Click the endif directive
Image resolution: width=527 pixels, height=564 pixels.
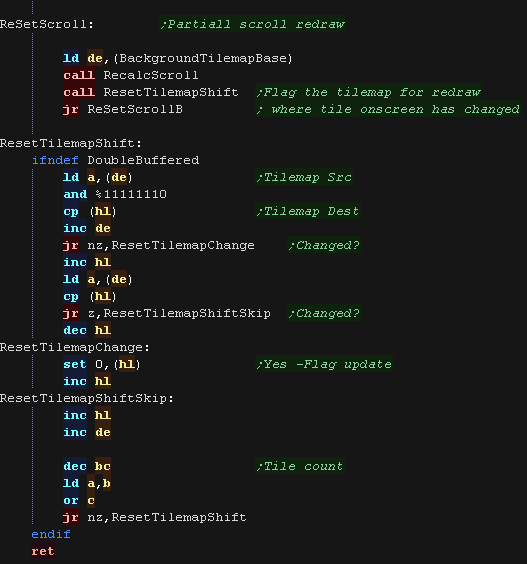tap(51, 535)
